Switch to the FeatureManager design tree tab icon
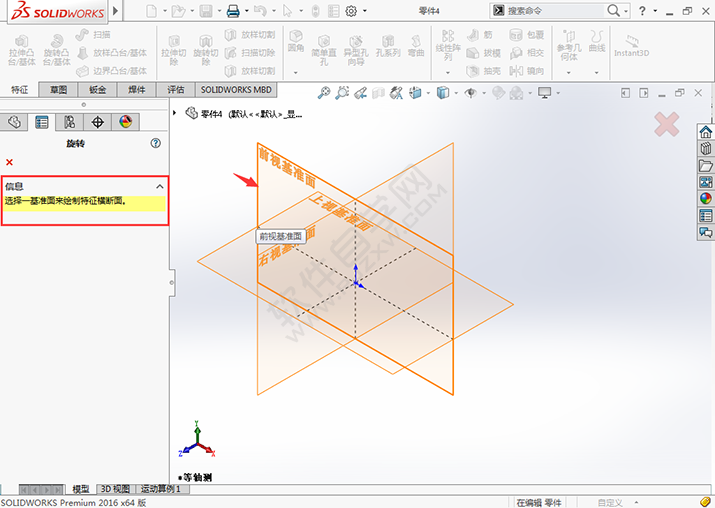 pos(14,122)
